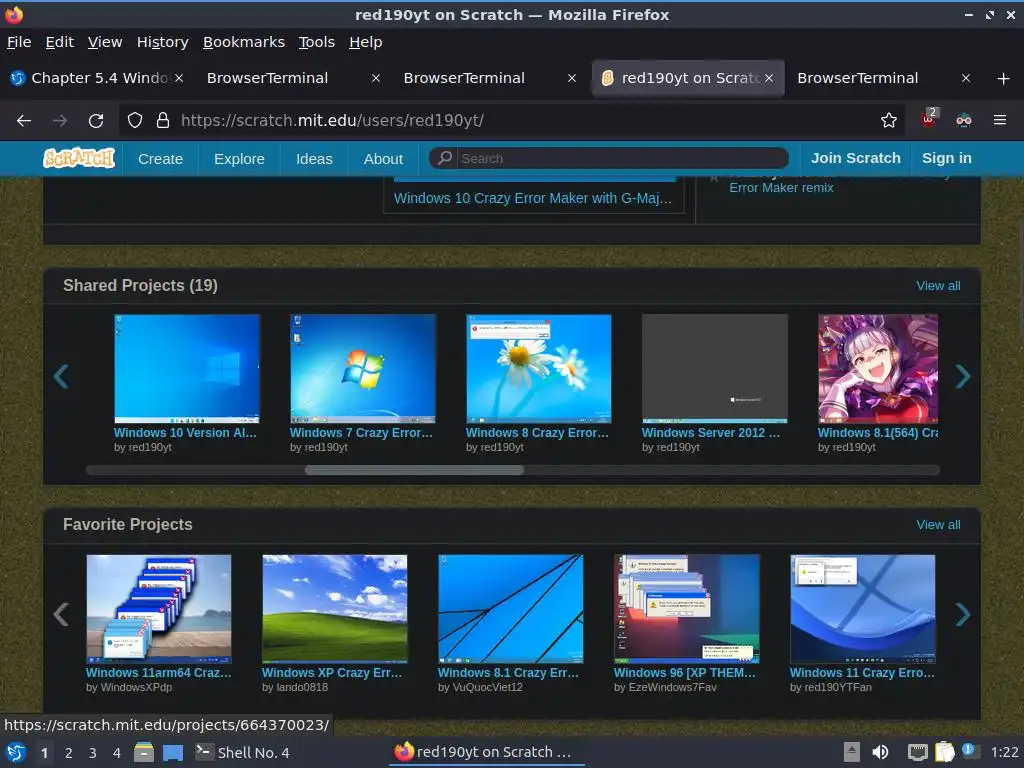The width and height of the screenshot is (1024, 768).
Task: Open the View menu
Action: click(x=105, y=42)
